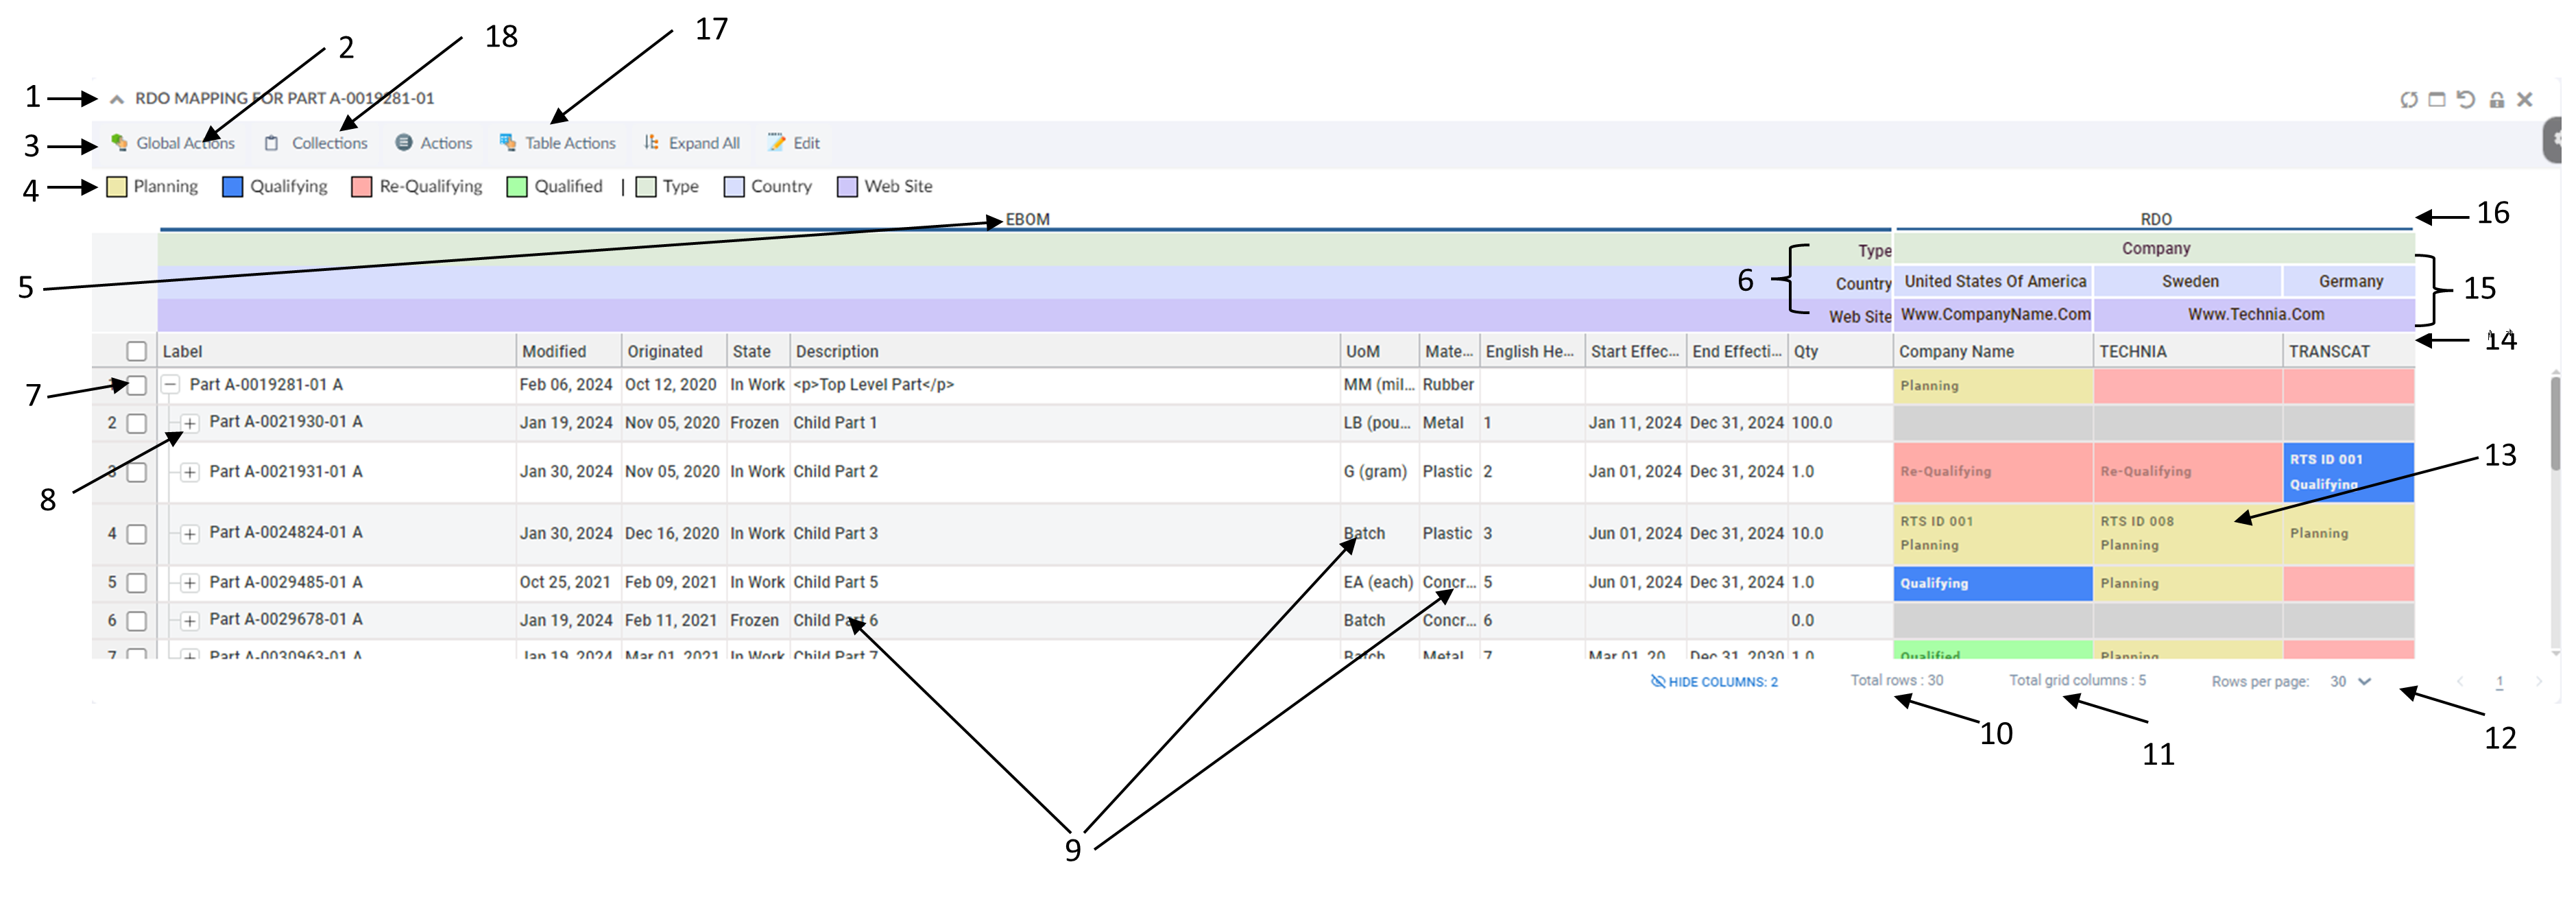
Task: Open the gear settings tab on right edge
Action: pos(2556,140)
